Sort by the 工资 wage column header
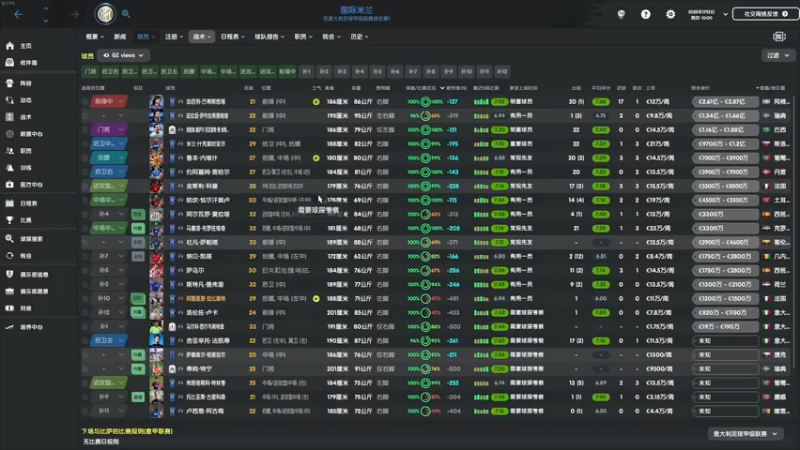The height and width of the screenshot is (450, 800). click(x=651, y=88)
